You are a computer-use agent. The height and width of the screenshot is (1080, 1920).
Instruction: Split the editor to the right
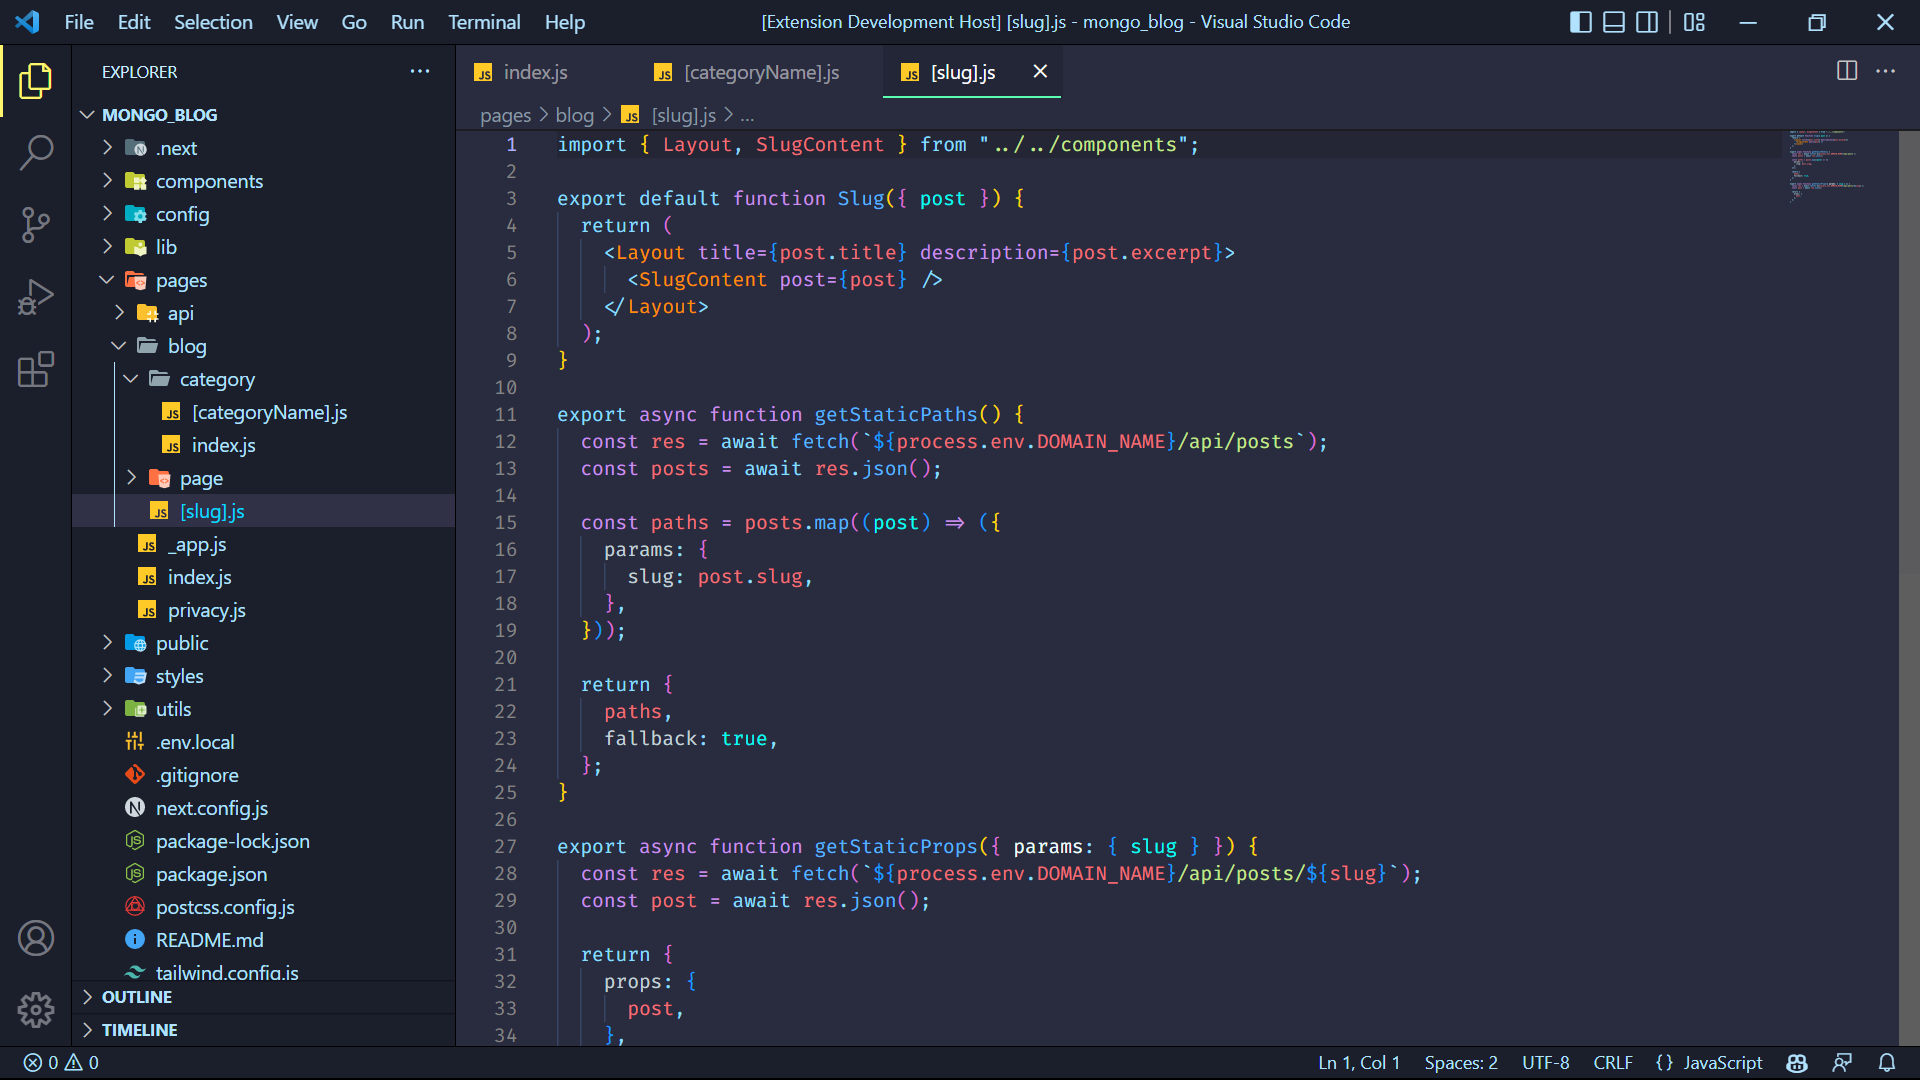point(1847,71)
